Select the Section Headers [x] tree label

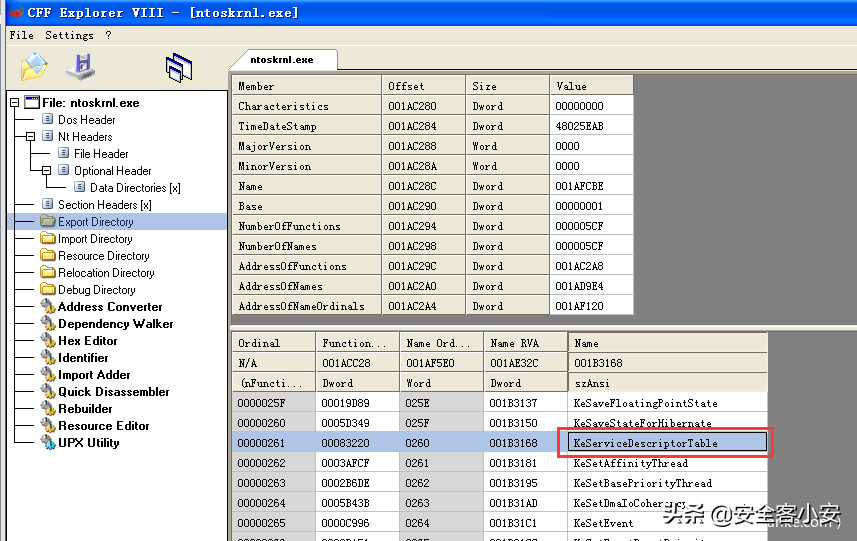[x=105, y=204]
